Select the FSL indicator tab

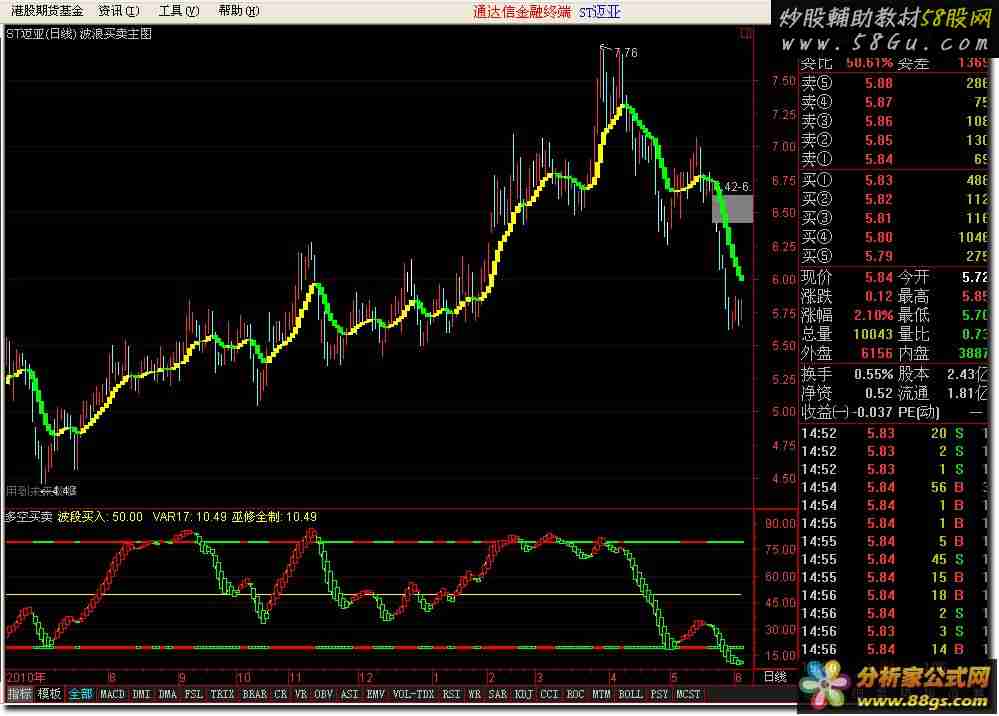[194, 694]
